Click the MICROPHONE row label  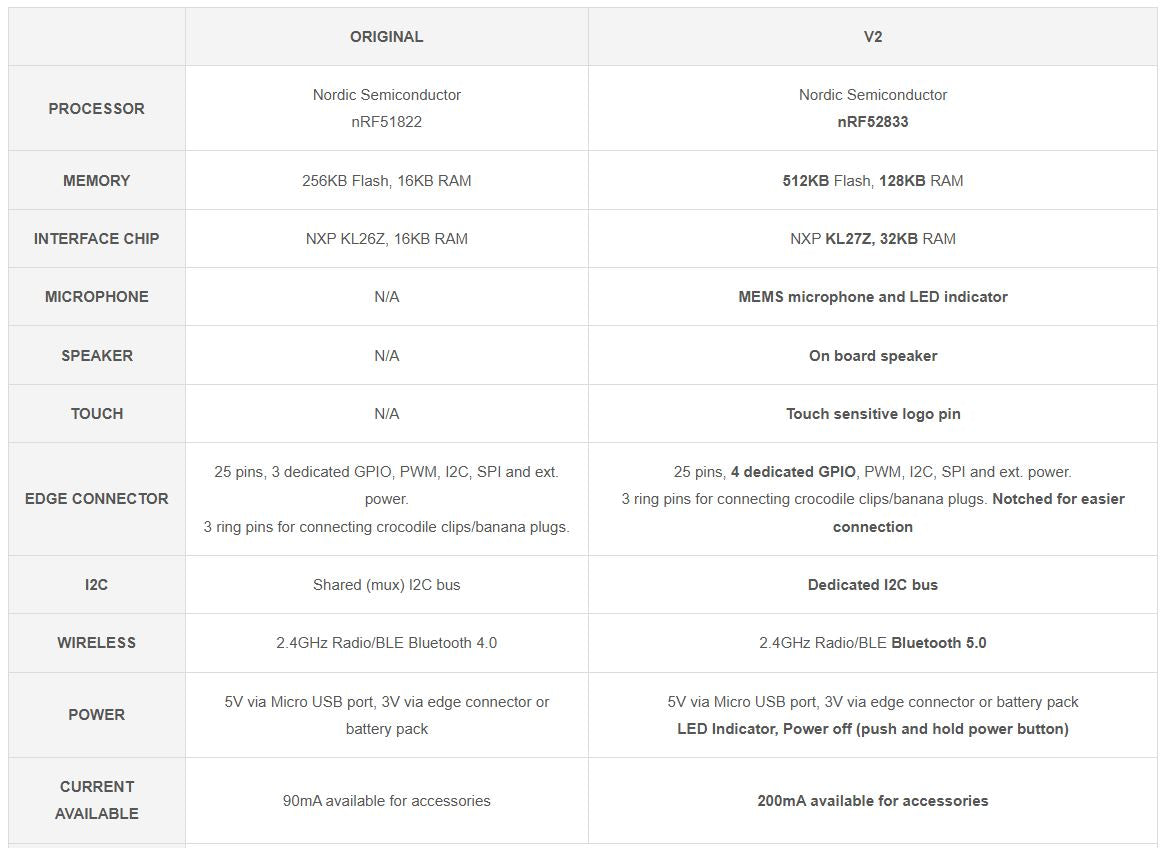(x=96, y=297)
